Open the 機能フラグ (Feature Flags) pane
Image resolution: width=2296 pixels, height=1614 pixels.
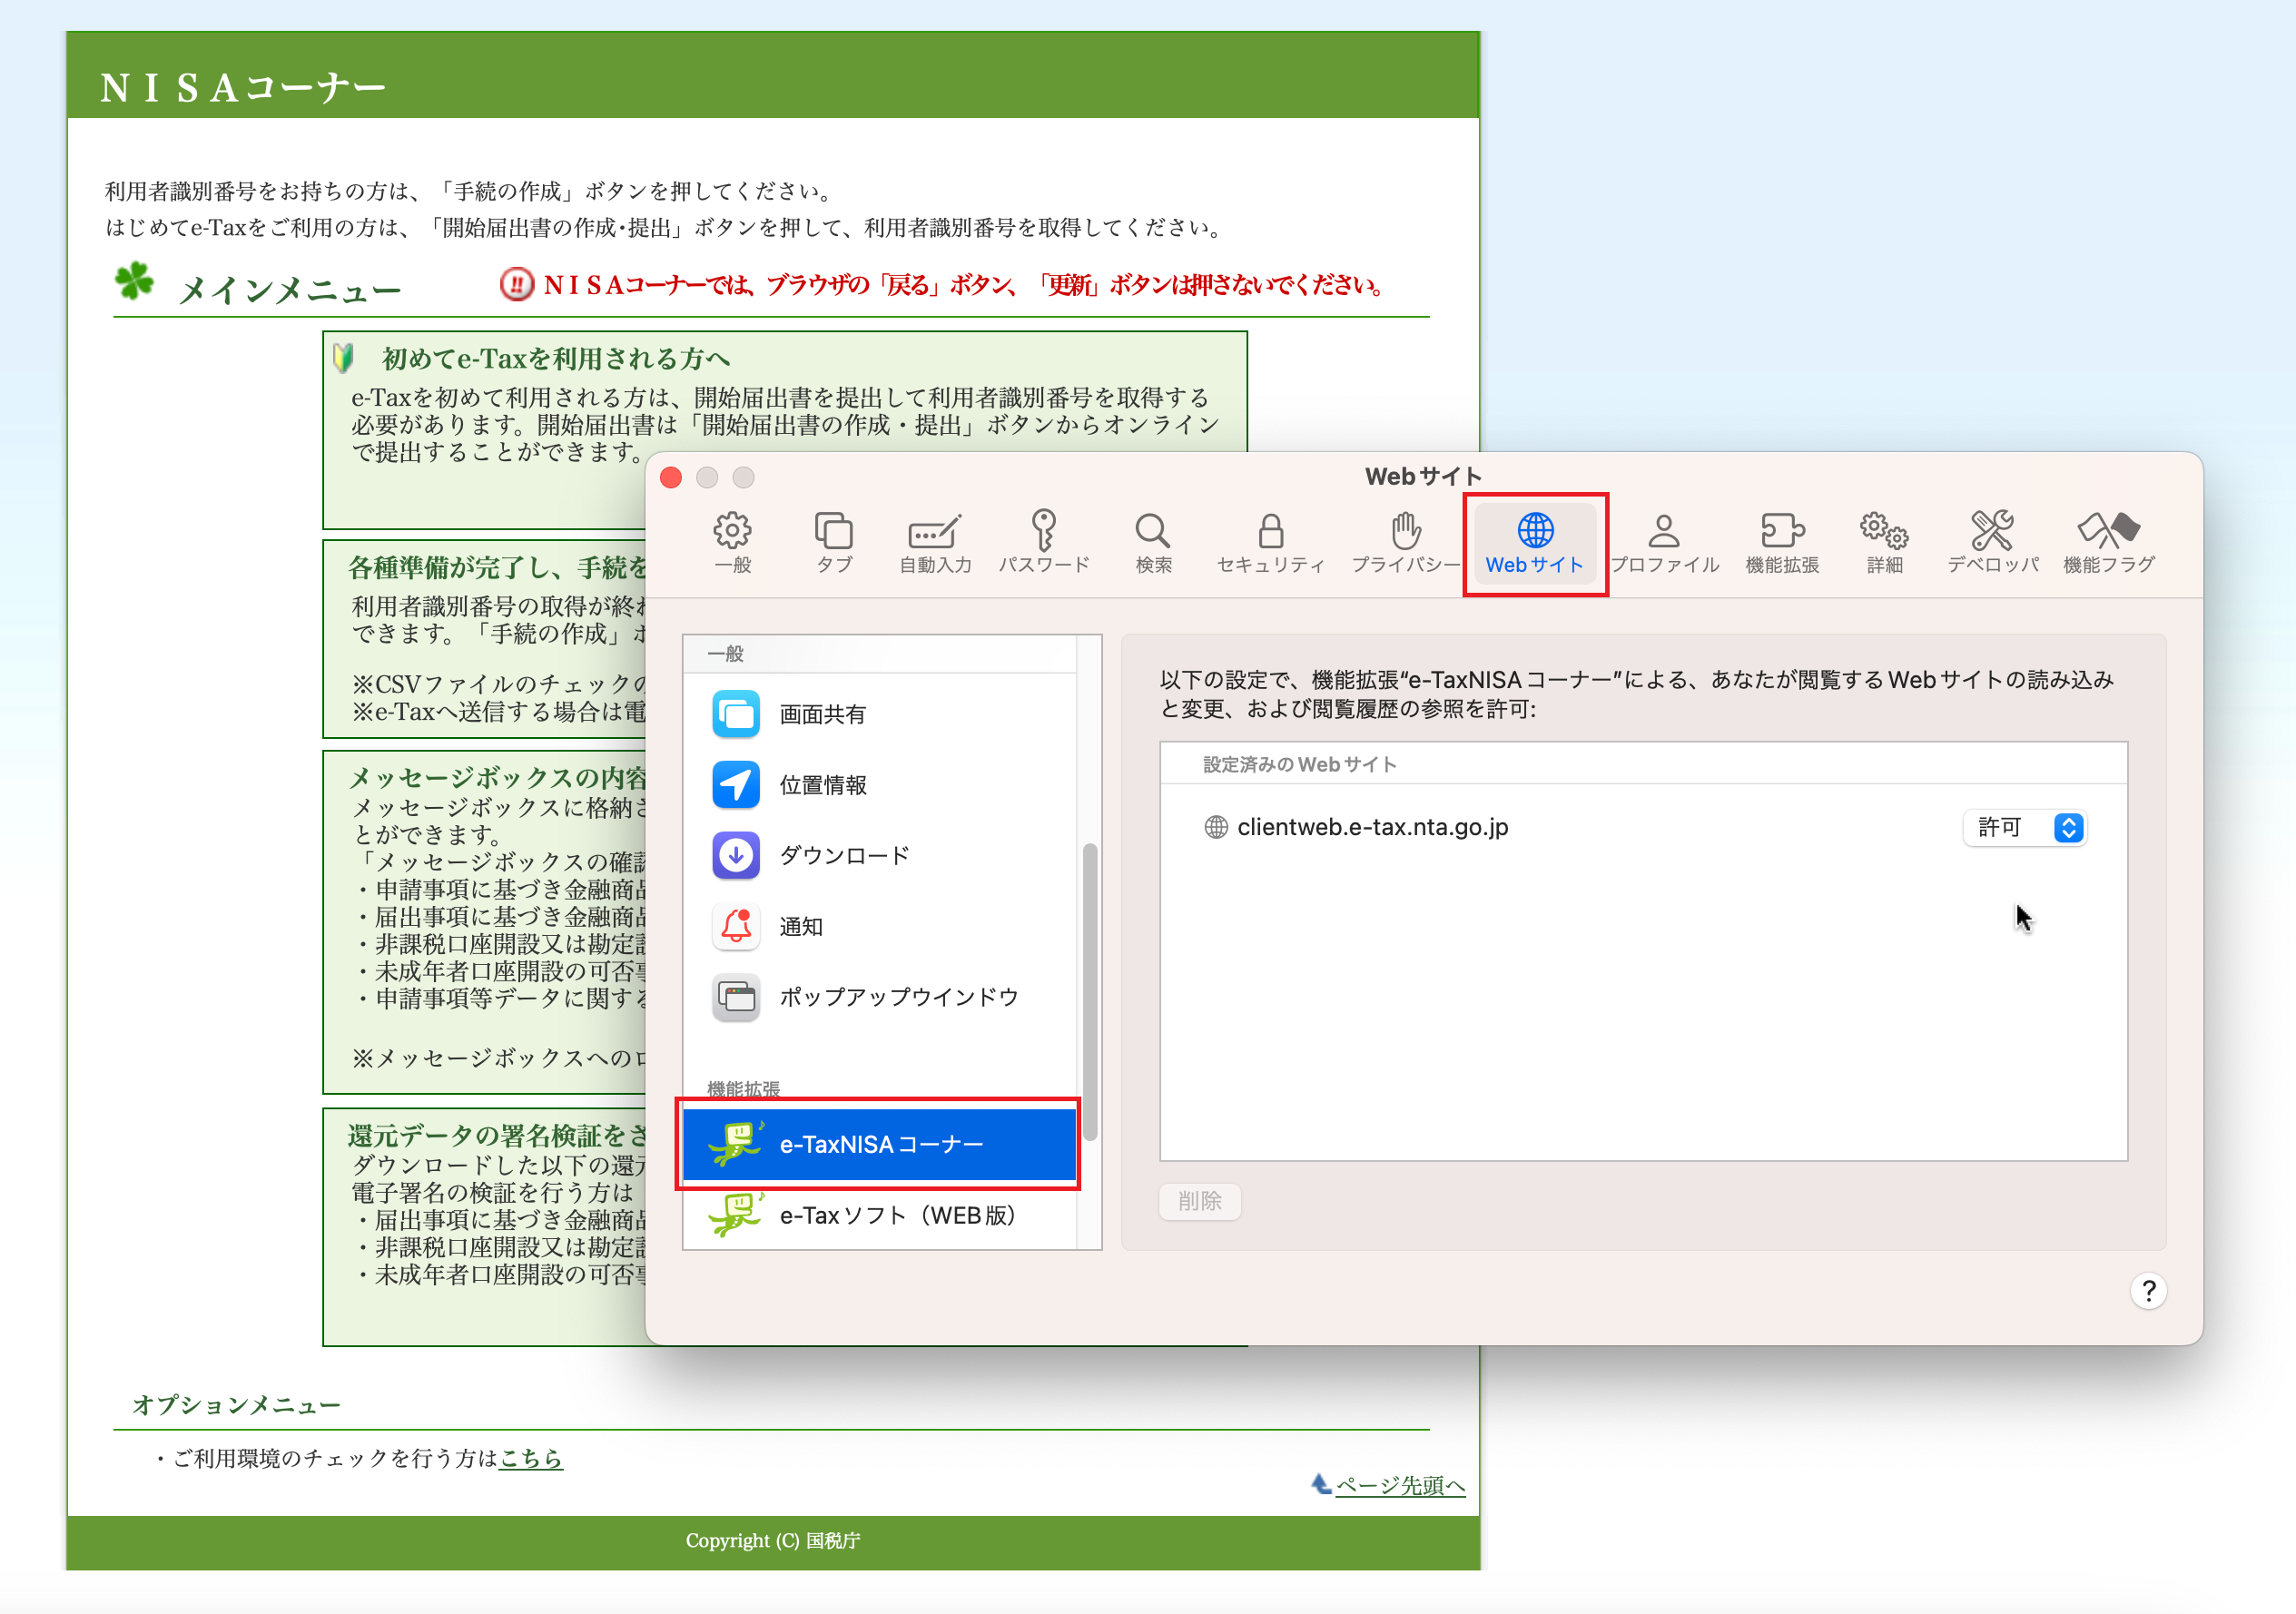[x=2109, y=543]
